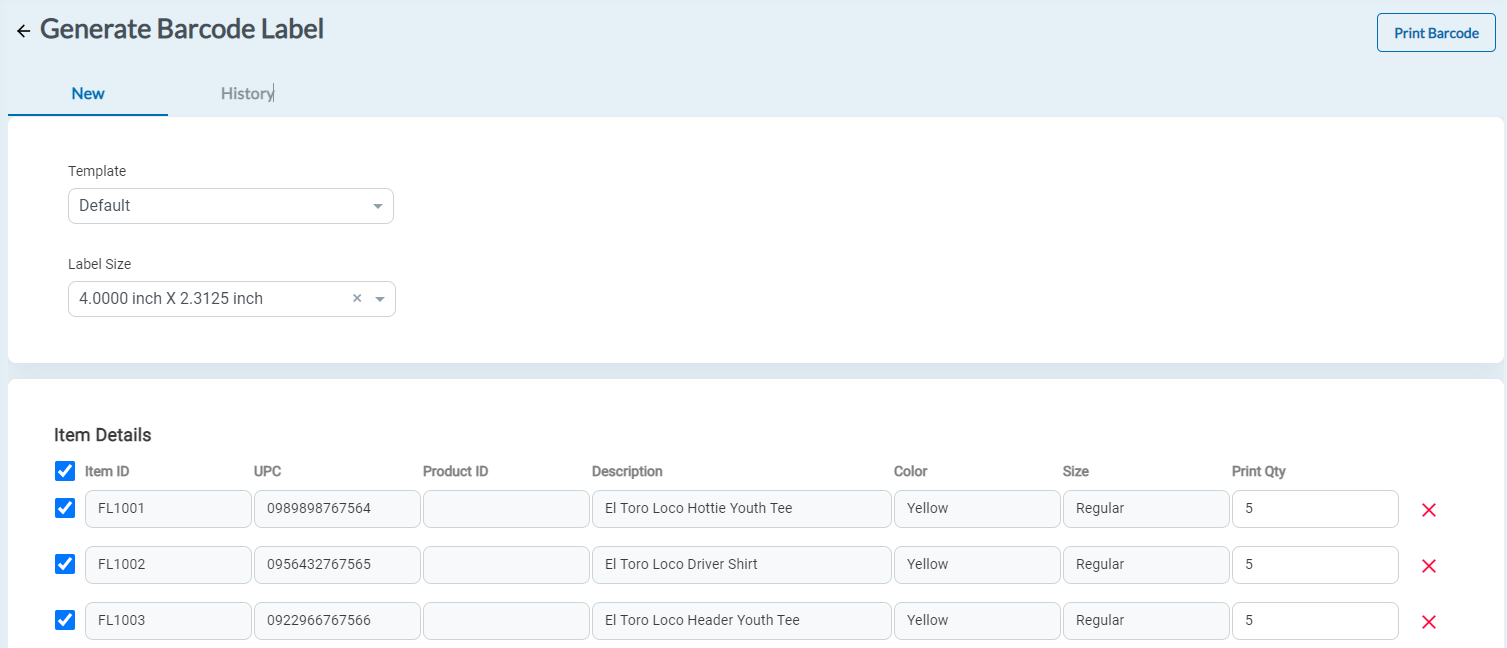Click the Description column header
The height and width of the screenshot is (648, 1507).
coord(627,471)
